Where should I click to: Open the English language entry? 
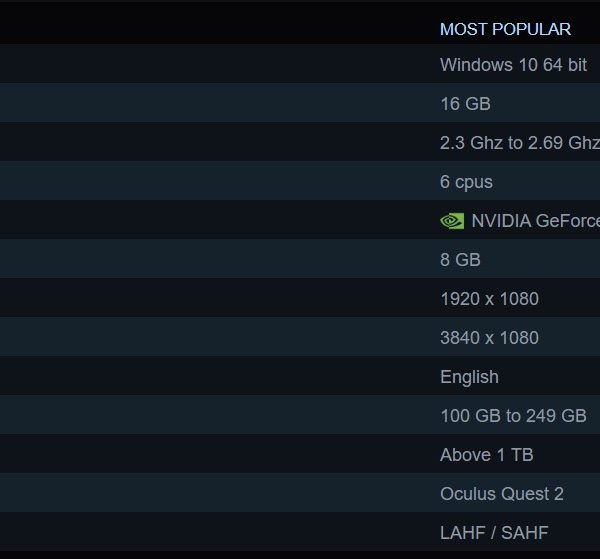[300, 376]
